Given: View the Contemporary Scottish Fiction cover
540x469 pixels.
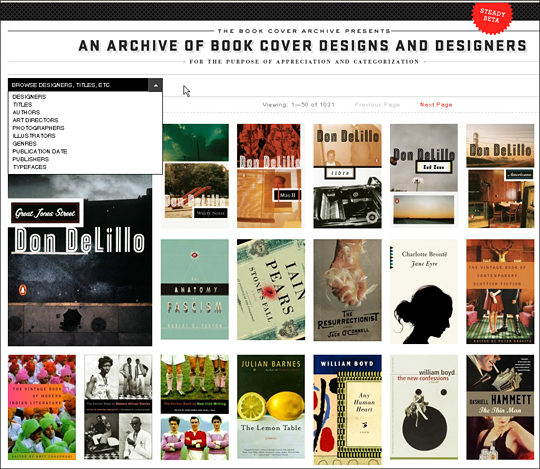Looking at the screenshot, I should click(x=500, y=292).
